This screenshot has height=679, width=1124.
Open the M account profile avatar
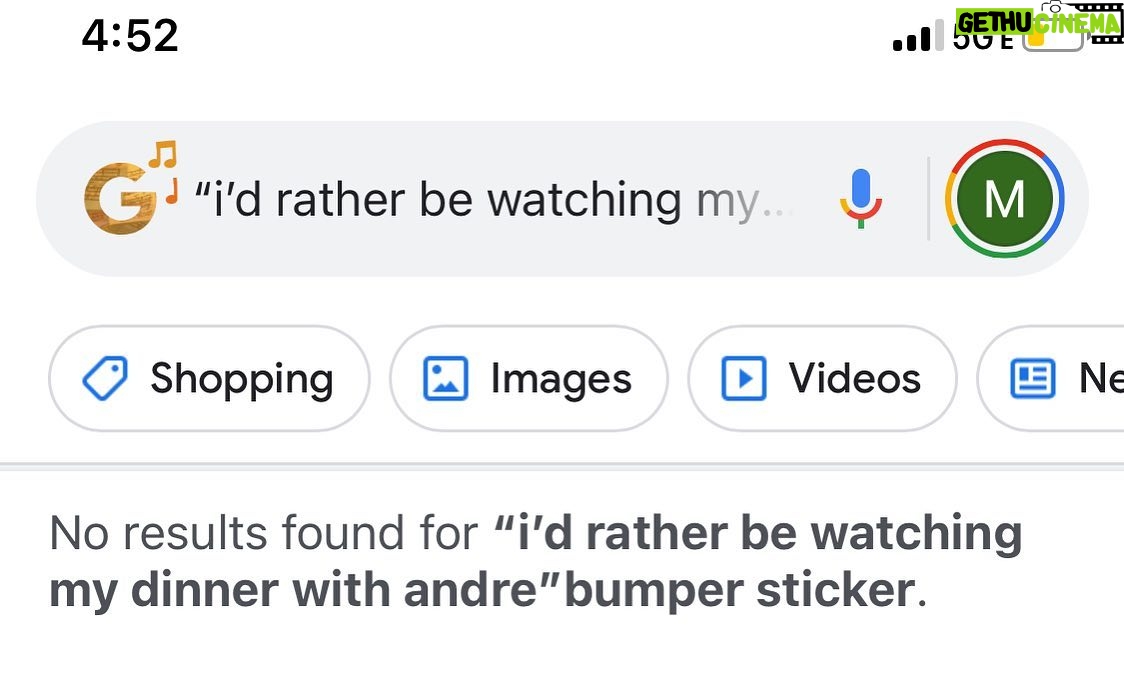[x=1004, y=199]
